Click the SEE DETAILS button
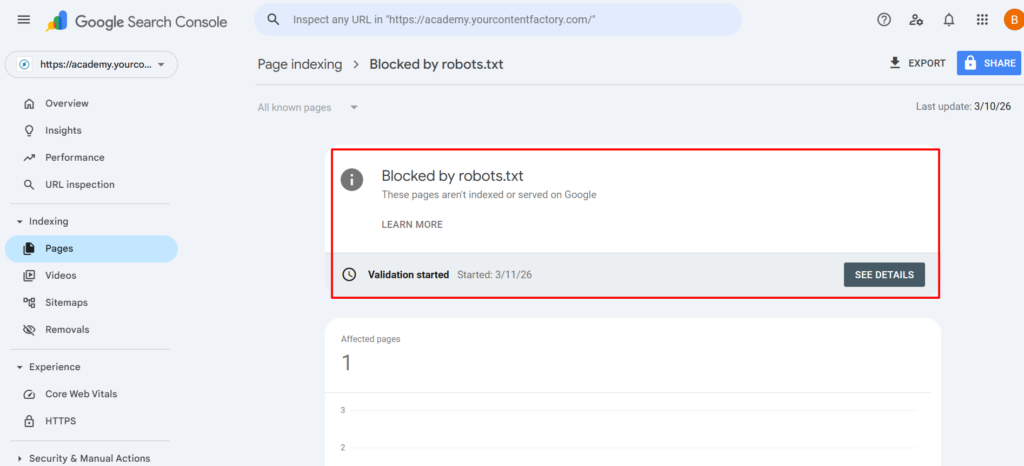1024x466 pixels. point(884,275)
